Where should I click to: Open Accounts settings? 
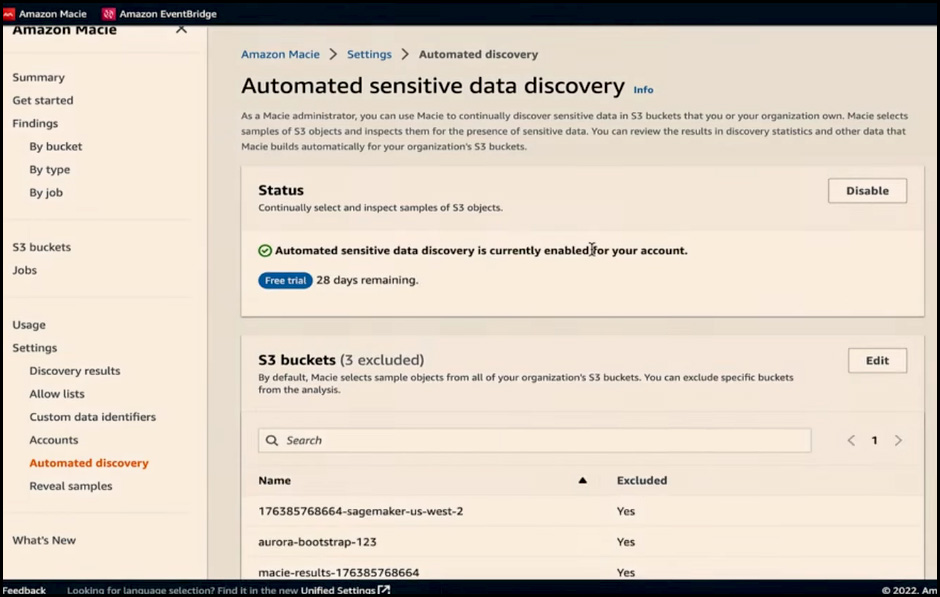click(x=53, y=440)
